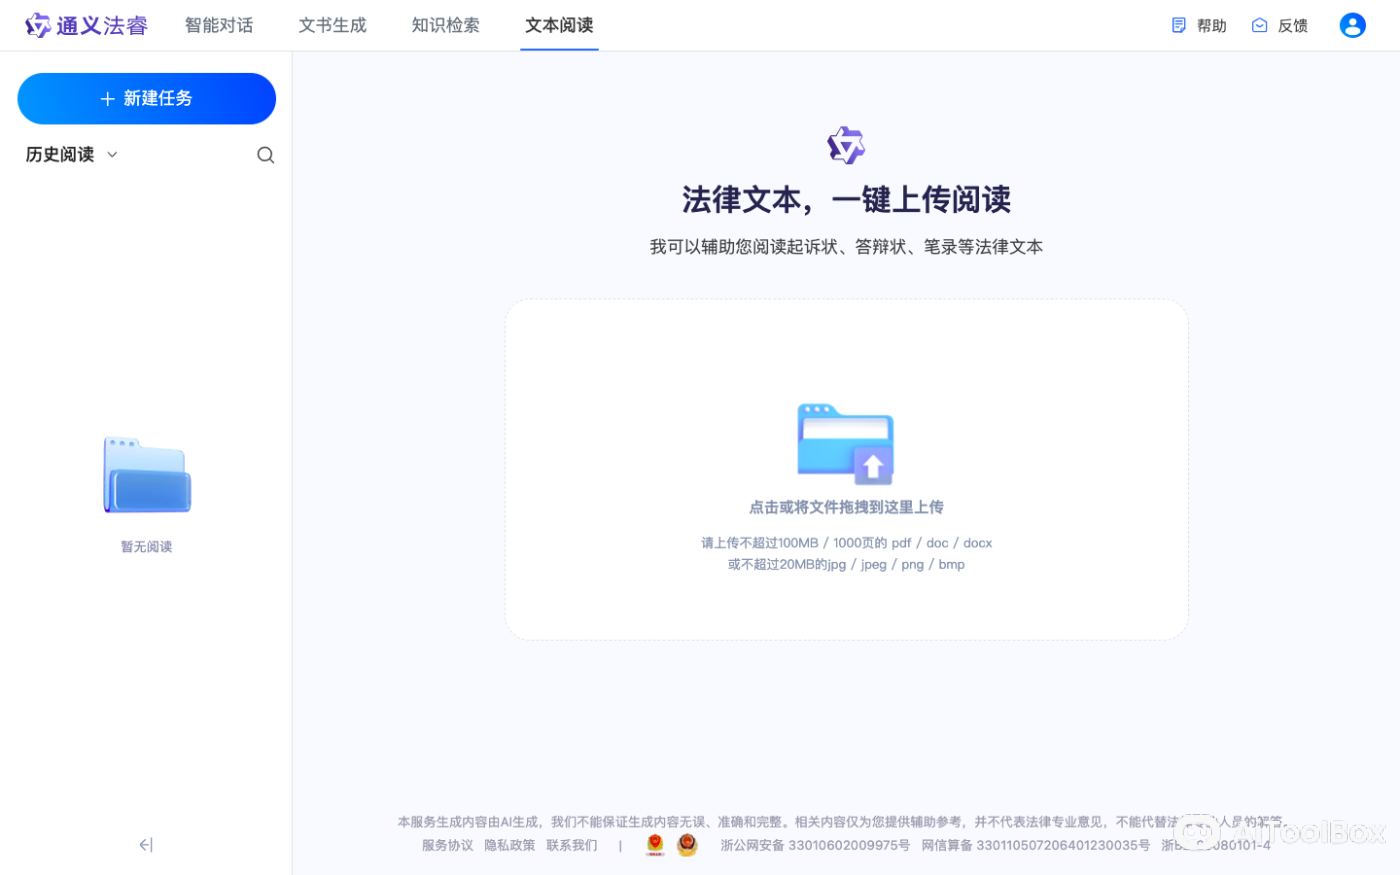Click the upload drop zone area
Image resolution: width=1400 pixels, height=875 pixels.
[x=845, y=470]
